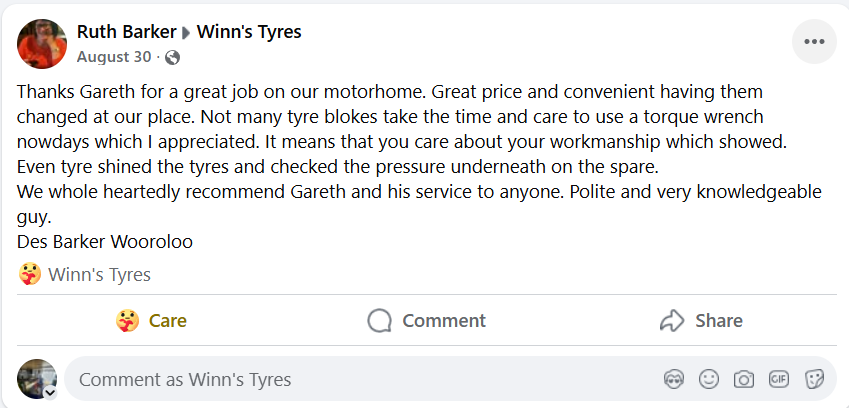Viewport: 849px width, 408px height.
Task: Click the Care emoji in reactions summary
Action: pos(29,274)
